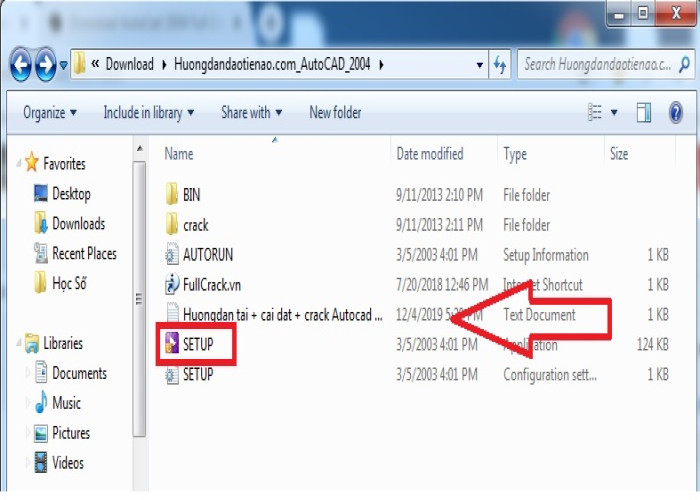The width and height of the screenshot is (700, 500).
Task: Open the BIN folder
Action: tap(190, 195)
